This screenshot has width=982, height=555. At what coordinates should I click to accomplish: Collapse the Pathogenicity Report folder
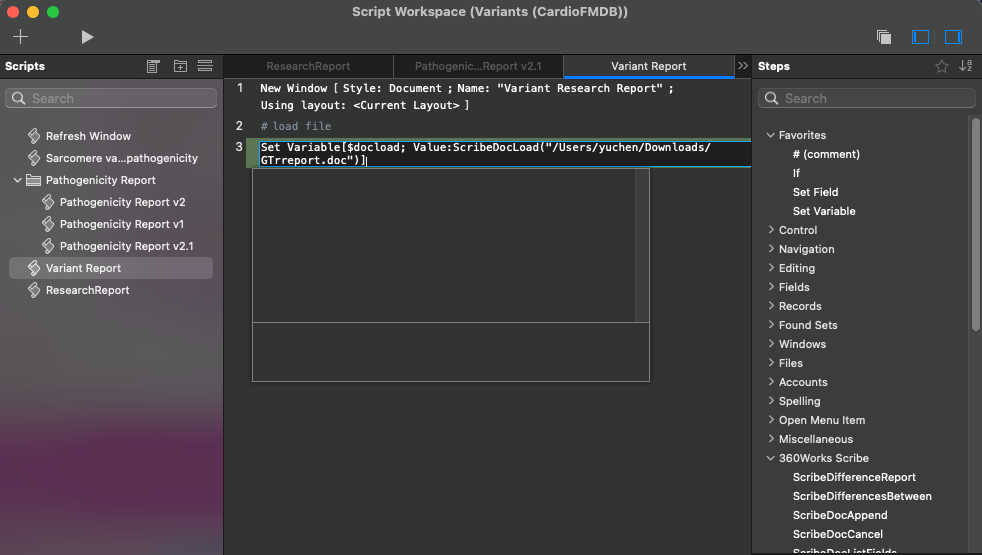tap(19, 180)
